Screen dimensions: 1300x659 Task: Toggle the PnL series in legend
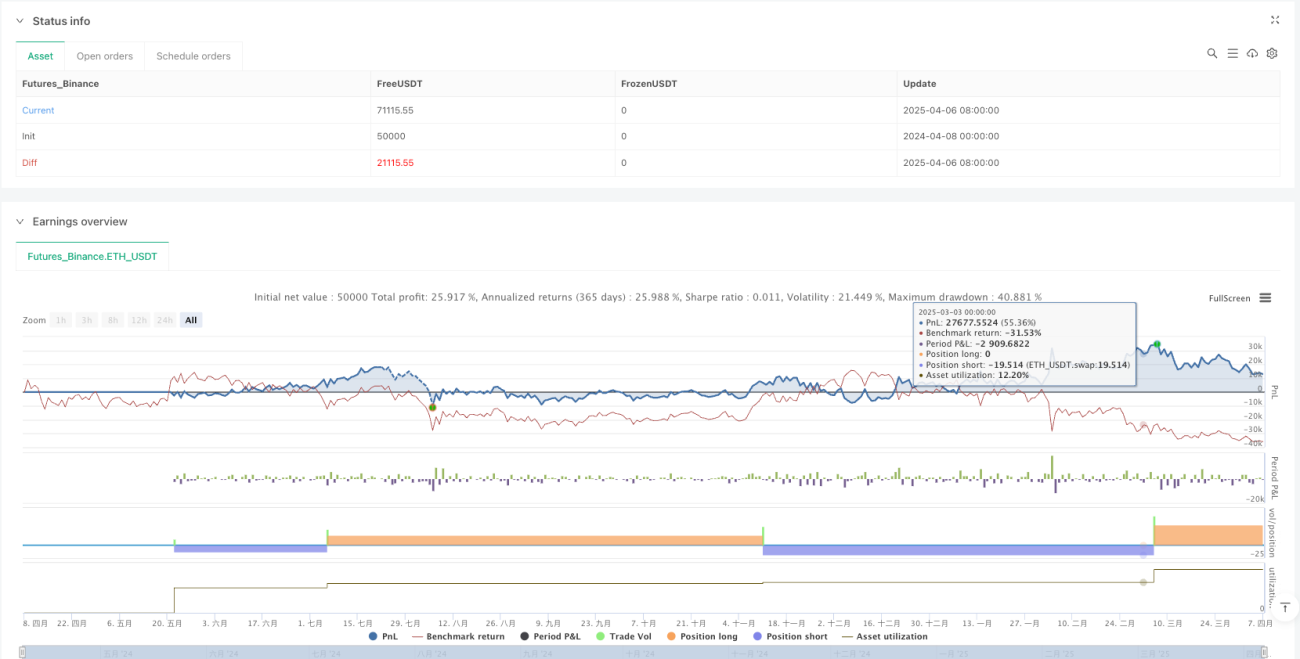coord(384,636)
